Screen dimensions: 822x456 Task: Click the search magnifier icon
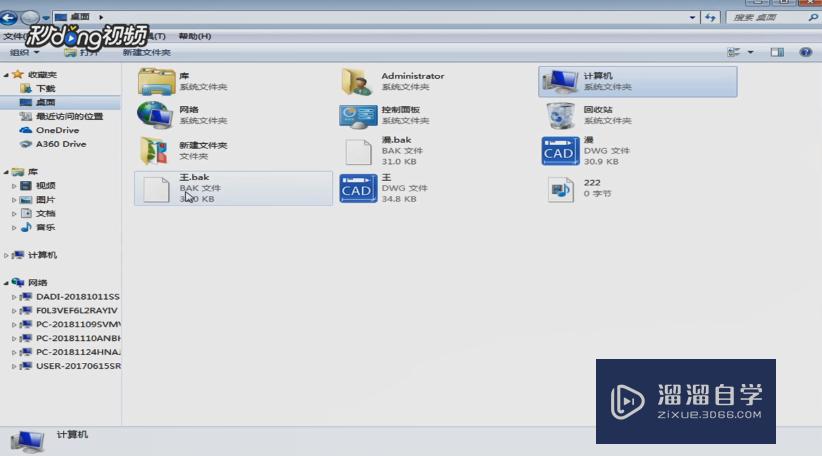click(813, 17)
